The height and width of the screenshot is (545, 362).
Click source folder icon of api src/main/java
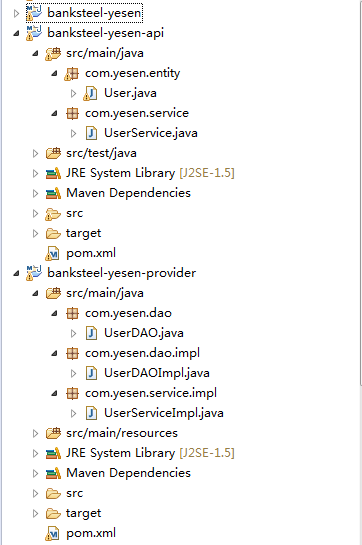(53, 54)
